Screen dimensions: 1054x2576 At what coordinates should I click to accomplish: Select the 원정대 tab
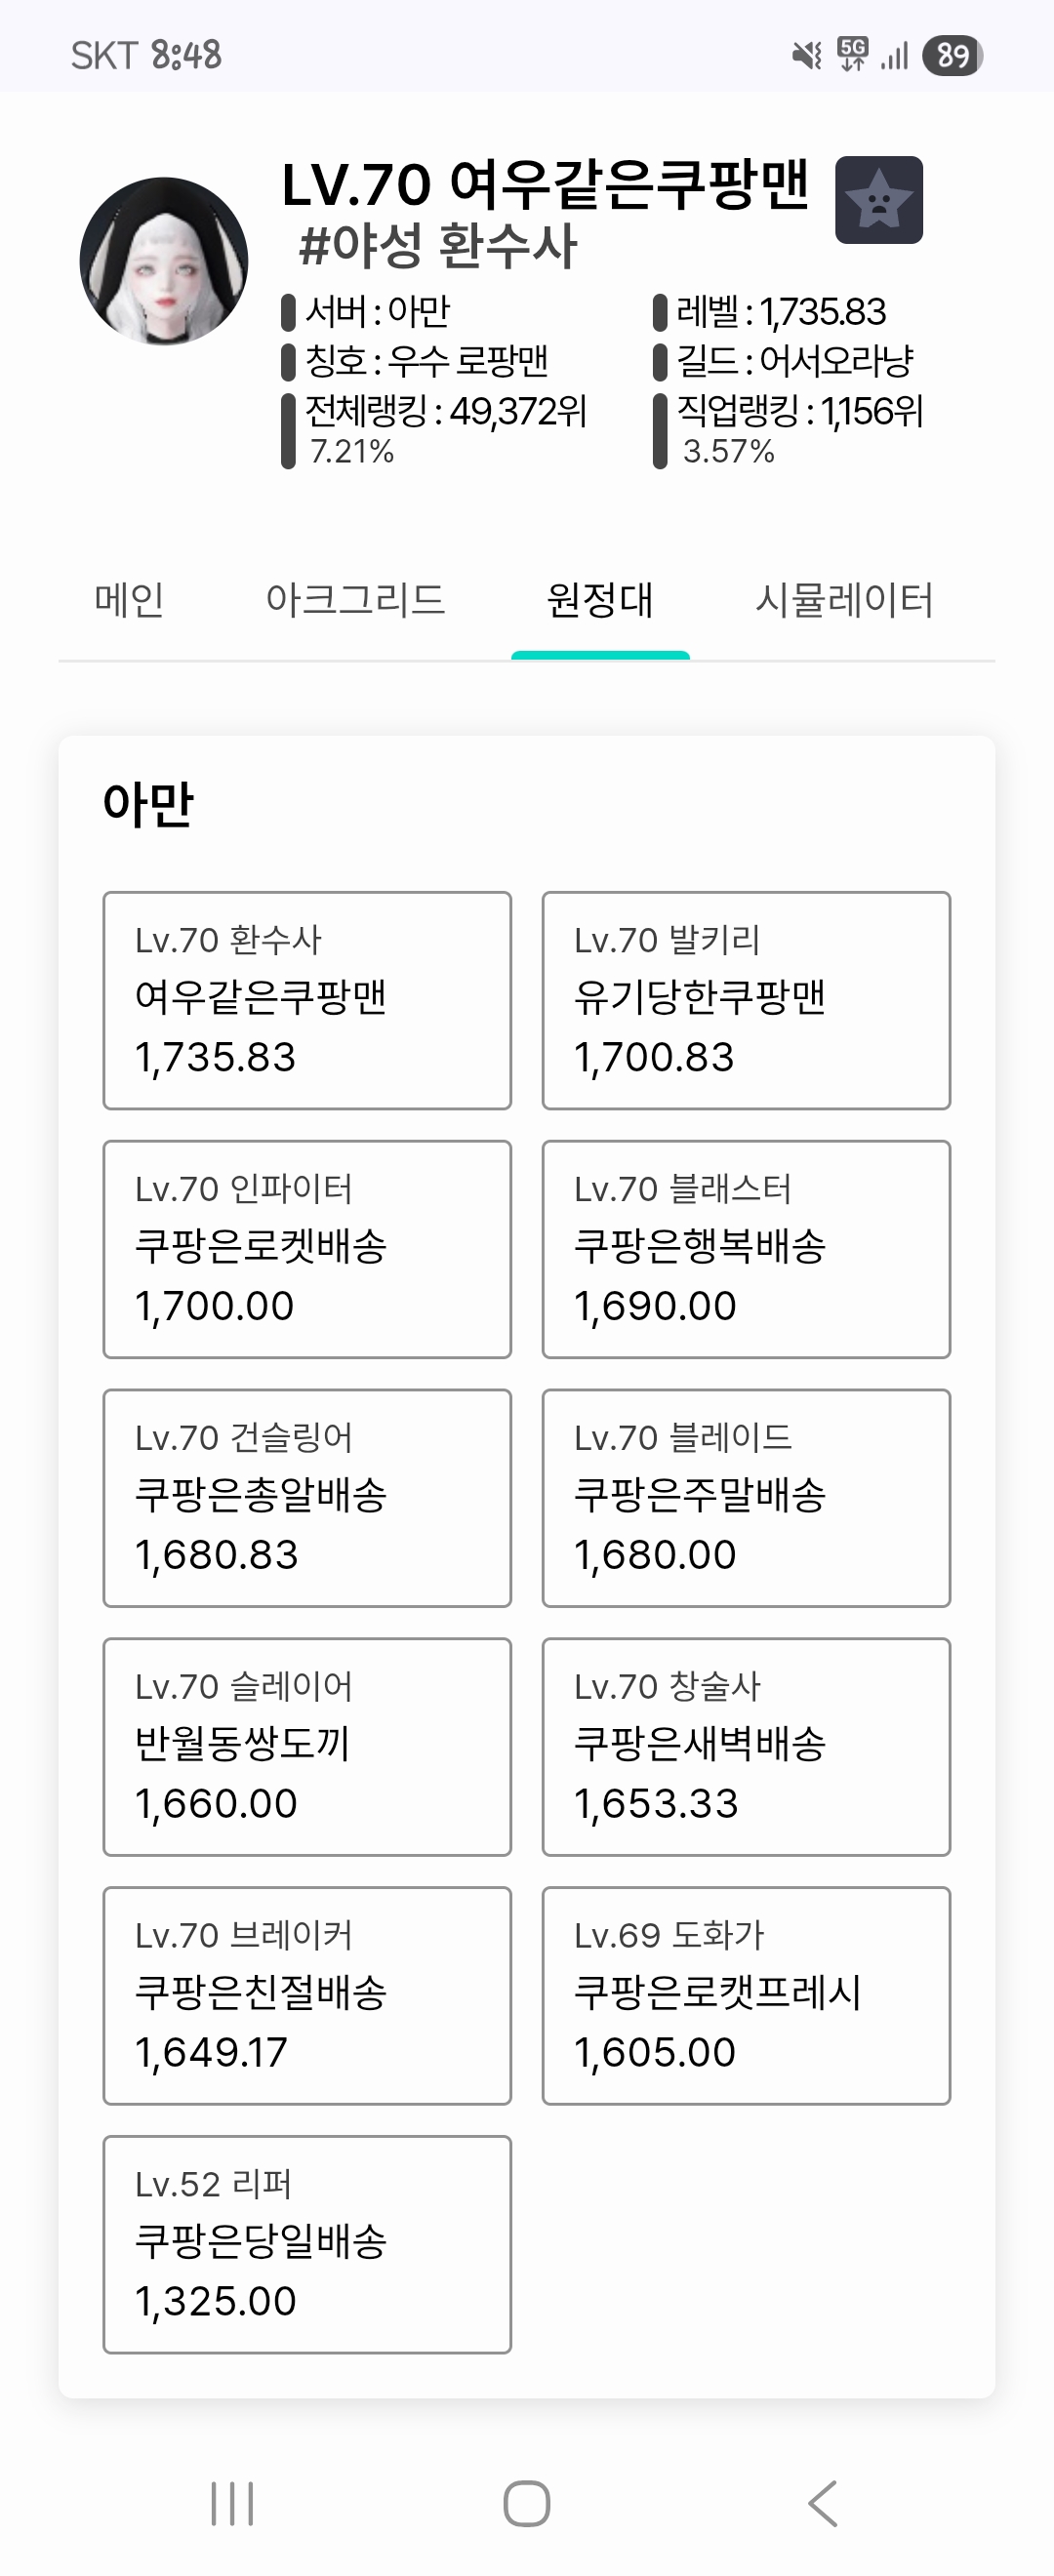pos(600,600)
